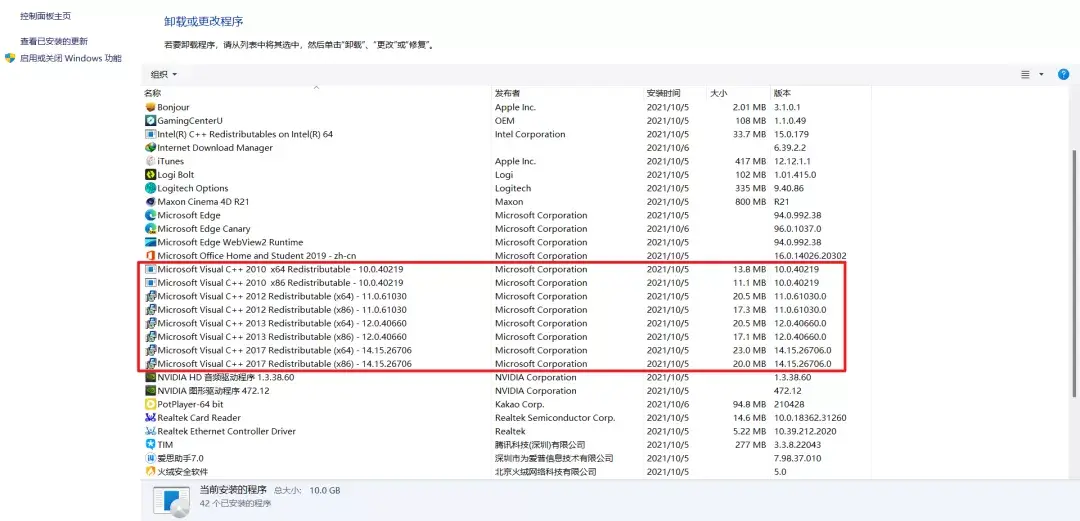Select the 爱思助手7.0 icon
Viewport: 1080px width, 521px height.
coord(151,458)
